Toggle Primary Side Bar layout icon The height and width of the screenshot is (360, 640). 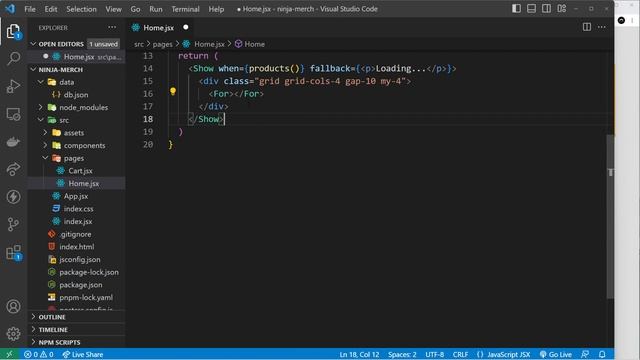516,9
